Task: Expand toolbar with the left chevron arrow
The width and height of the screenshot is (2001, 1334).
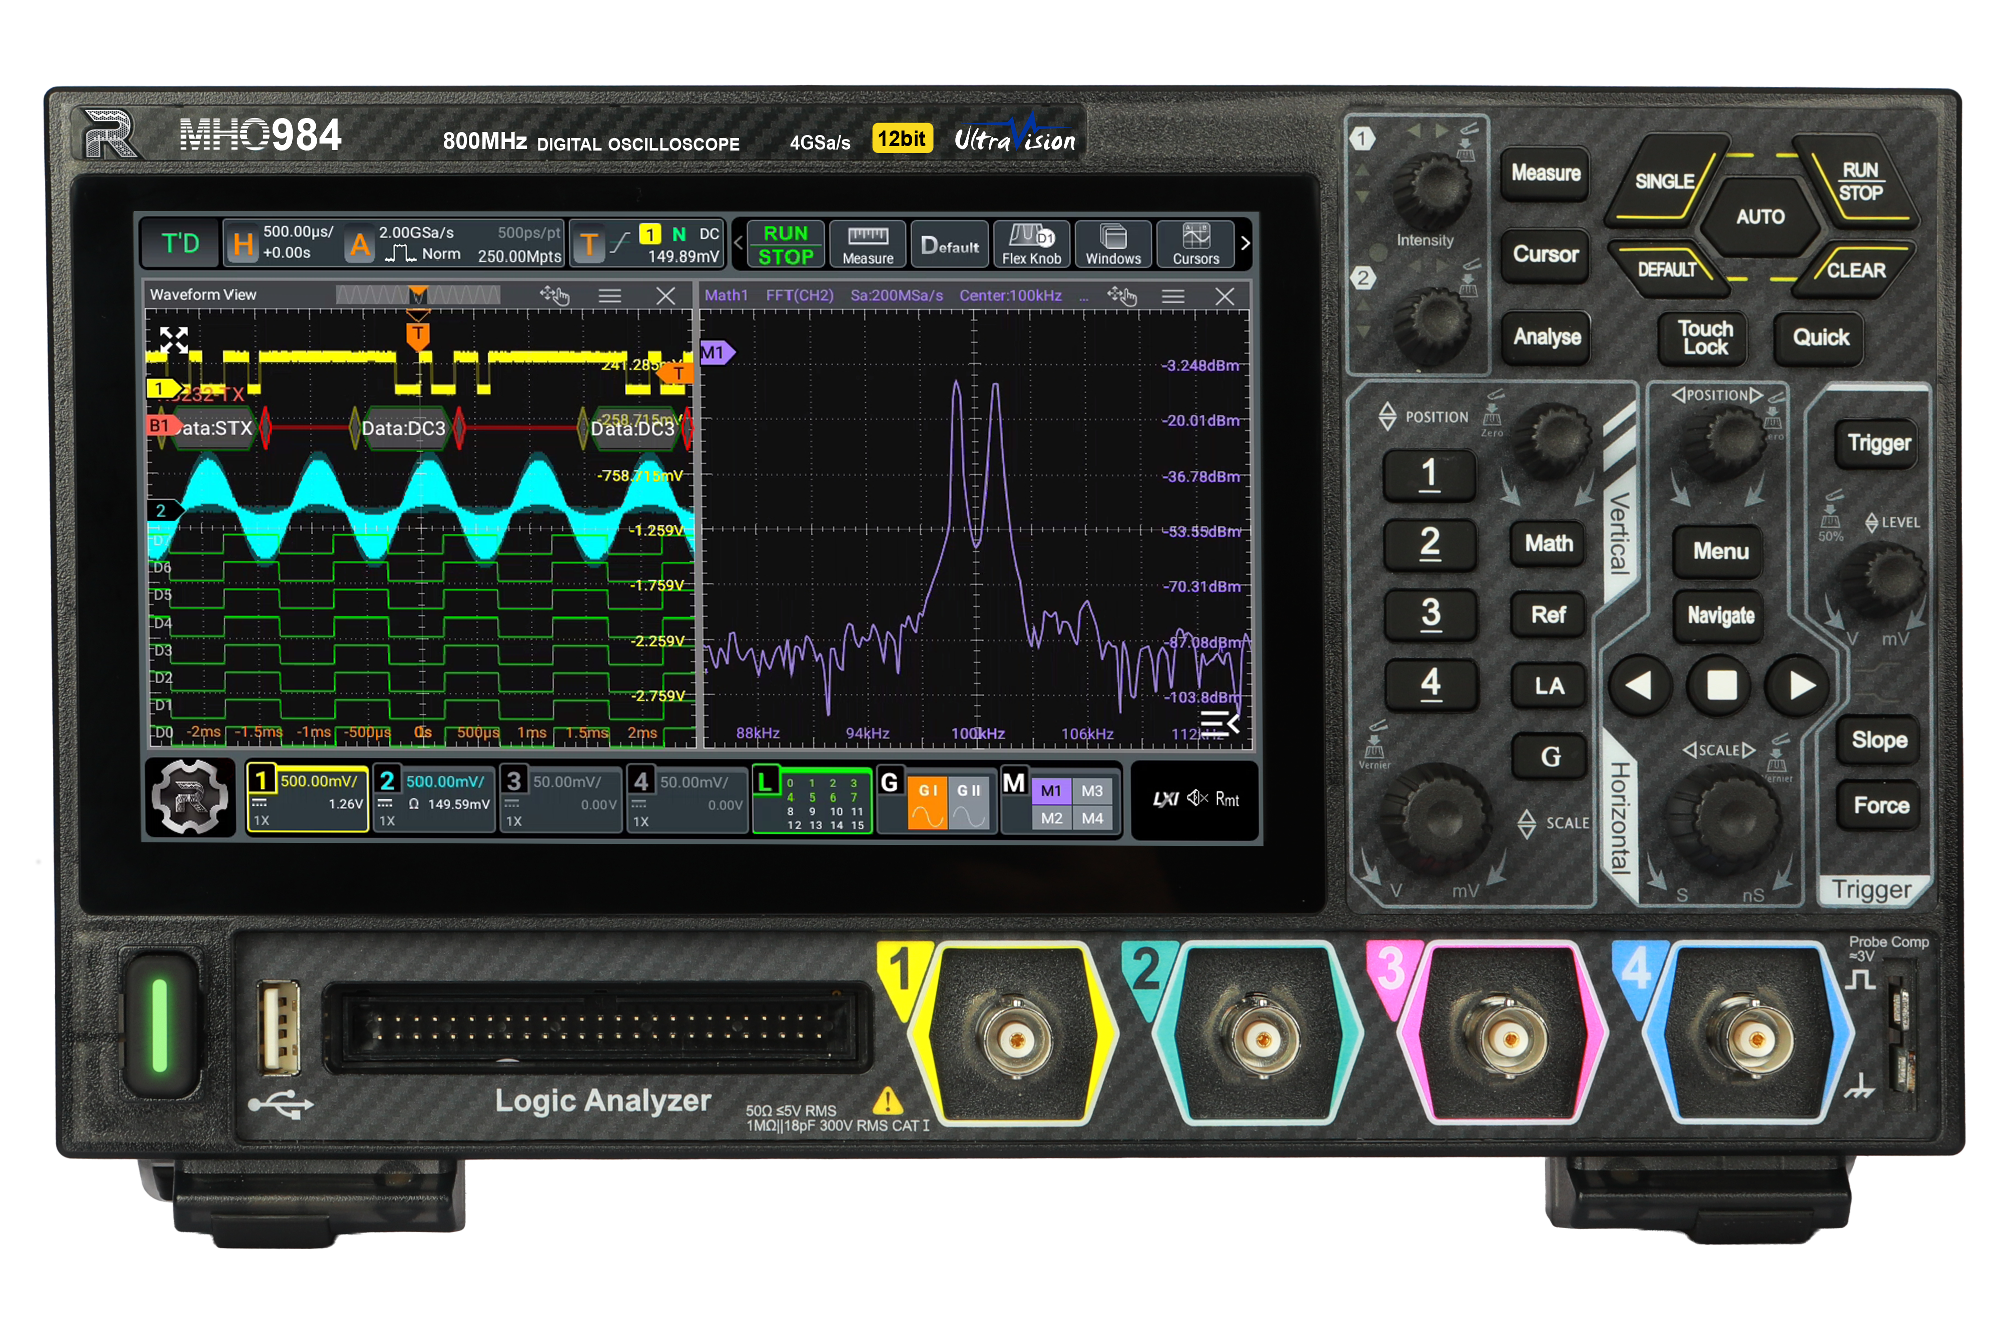Action: [739, 244]
